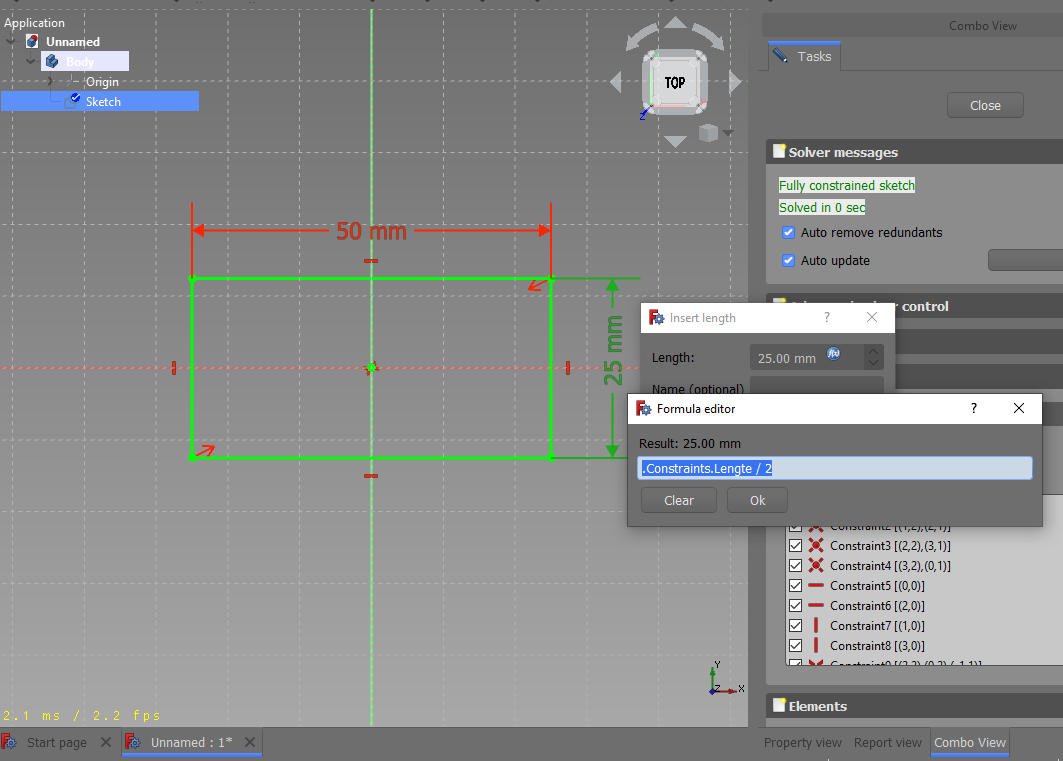Increase the Length value with spinner up arrow

[874, 351]
